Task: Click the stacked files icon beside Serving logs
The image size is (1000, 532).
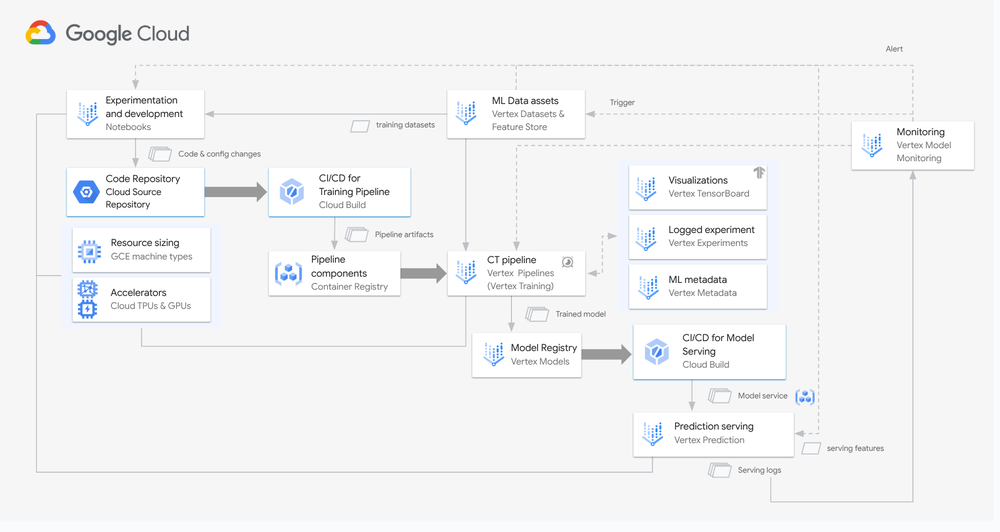Action: 719,471
